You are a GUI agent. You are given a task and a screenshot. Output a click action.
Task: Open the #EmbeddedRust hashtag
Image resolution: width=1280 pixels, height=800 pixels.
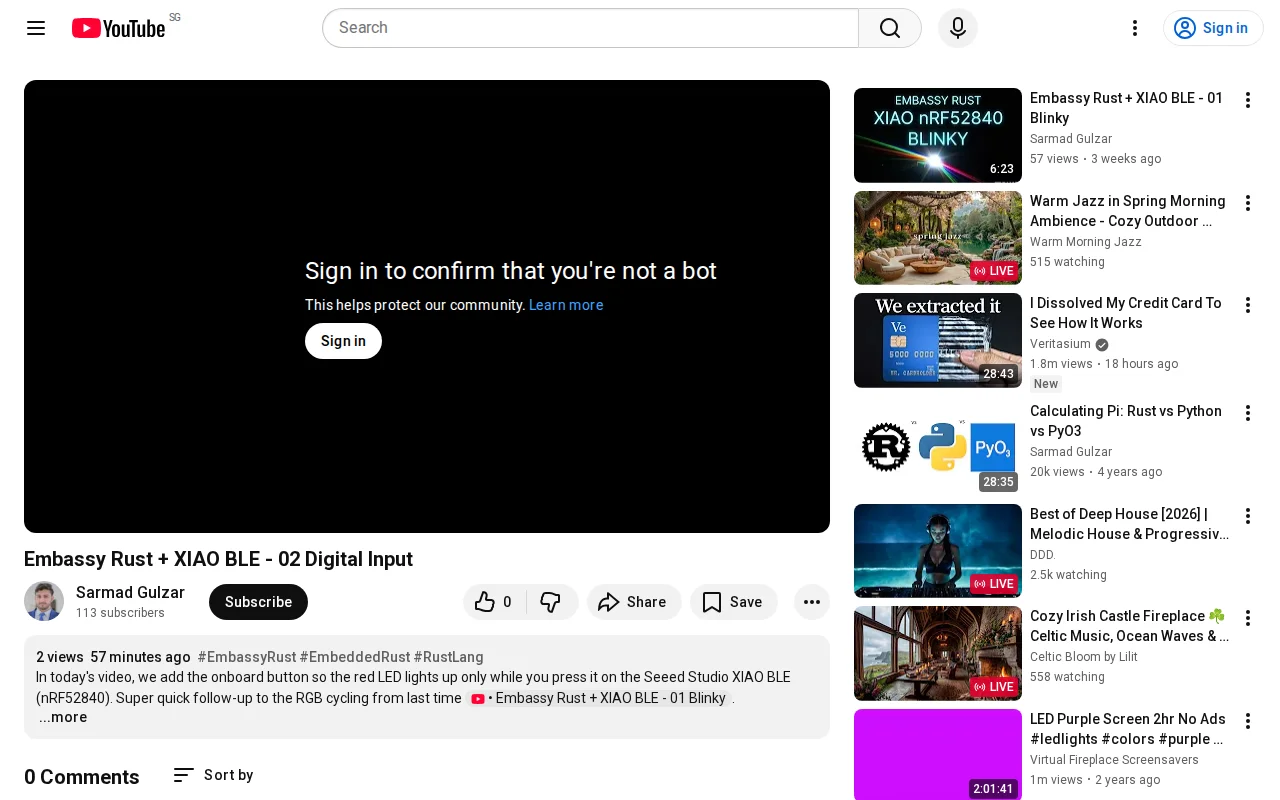pos(355,657)
